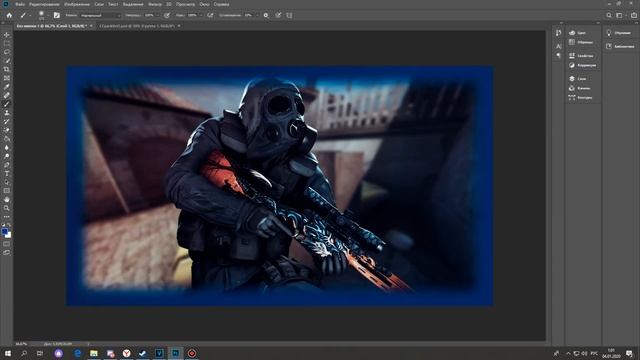
Task: Select the Pen tool
Action: point(7,165)
